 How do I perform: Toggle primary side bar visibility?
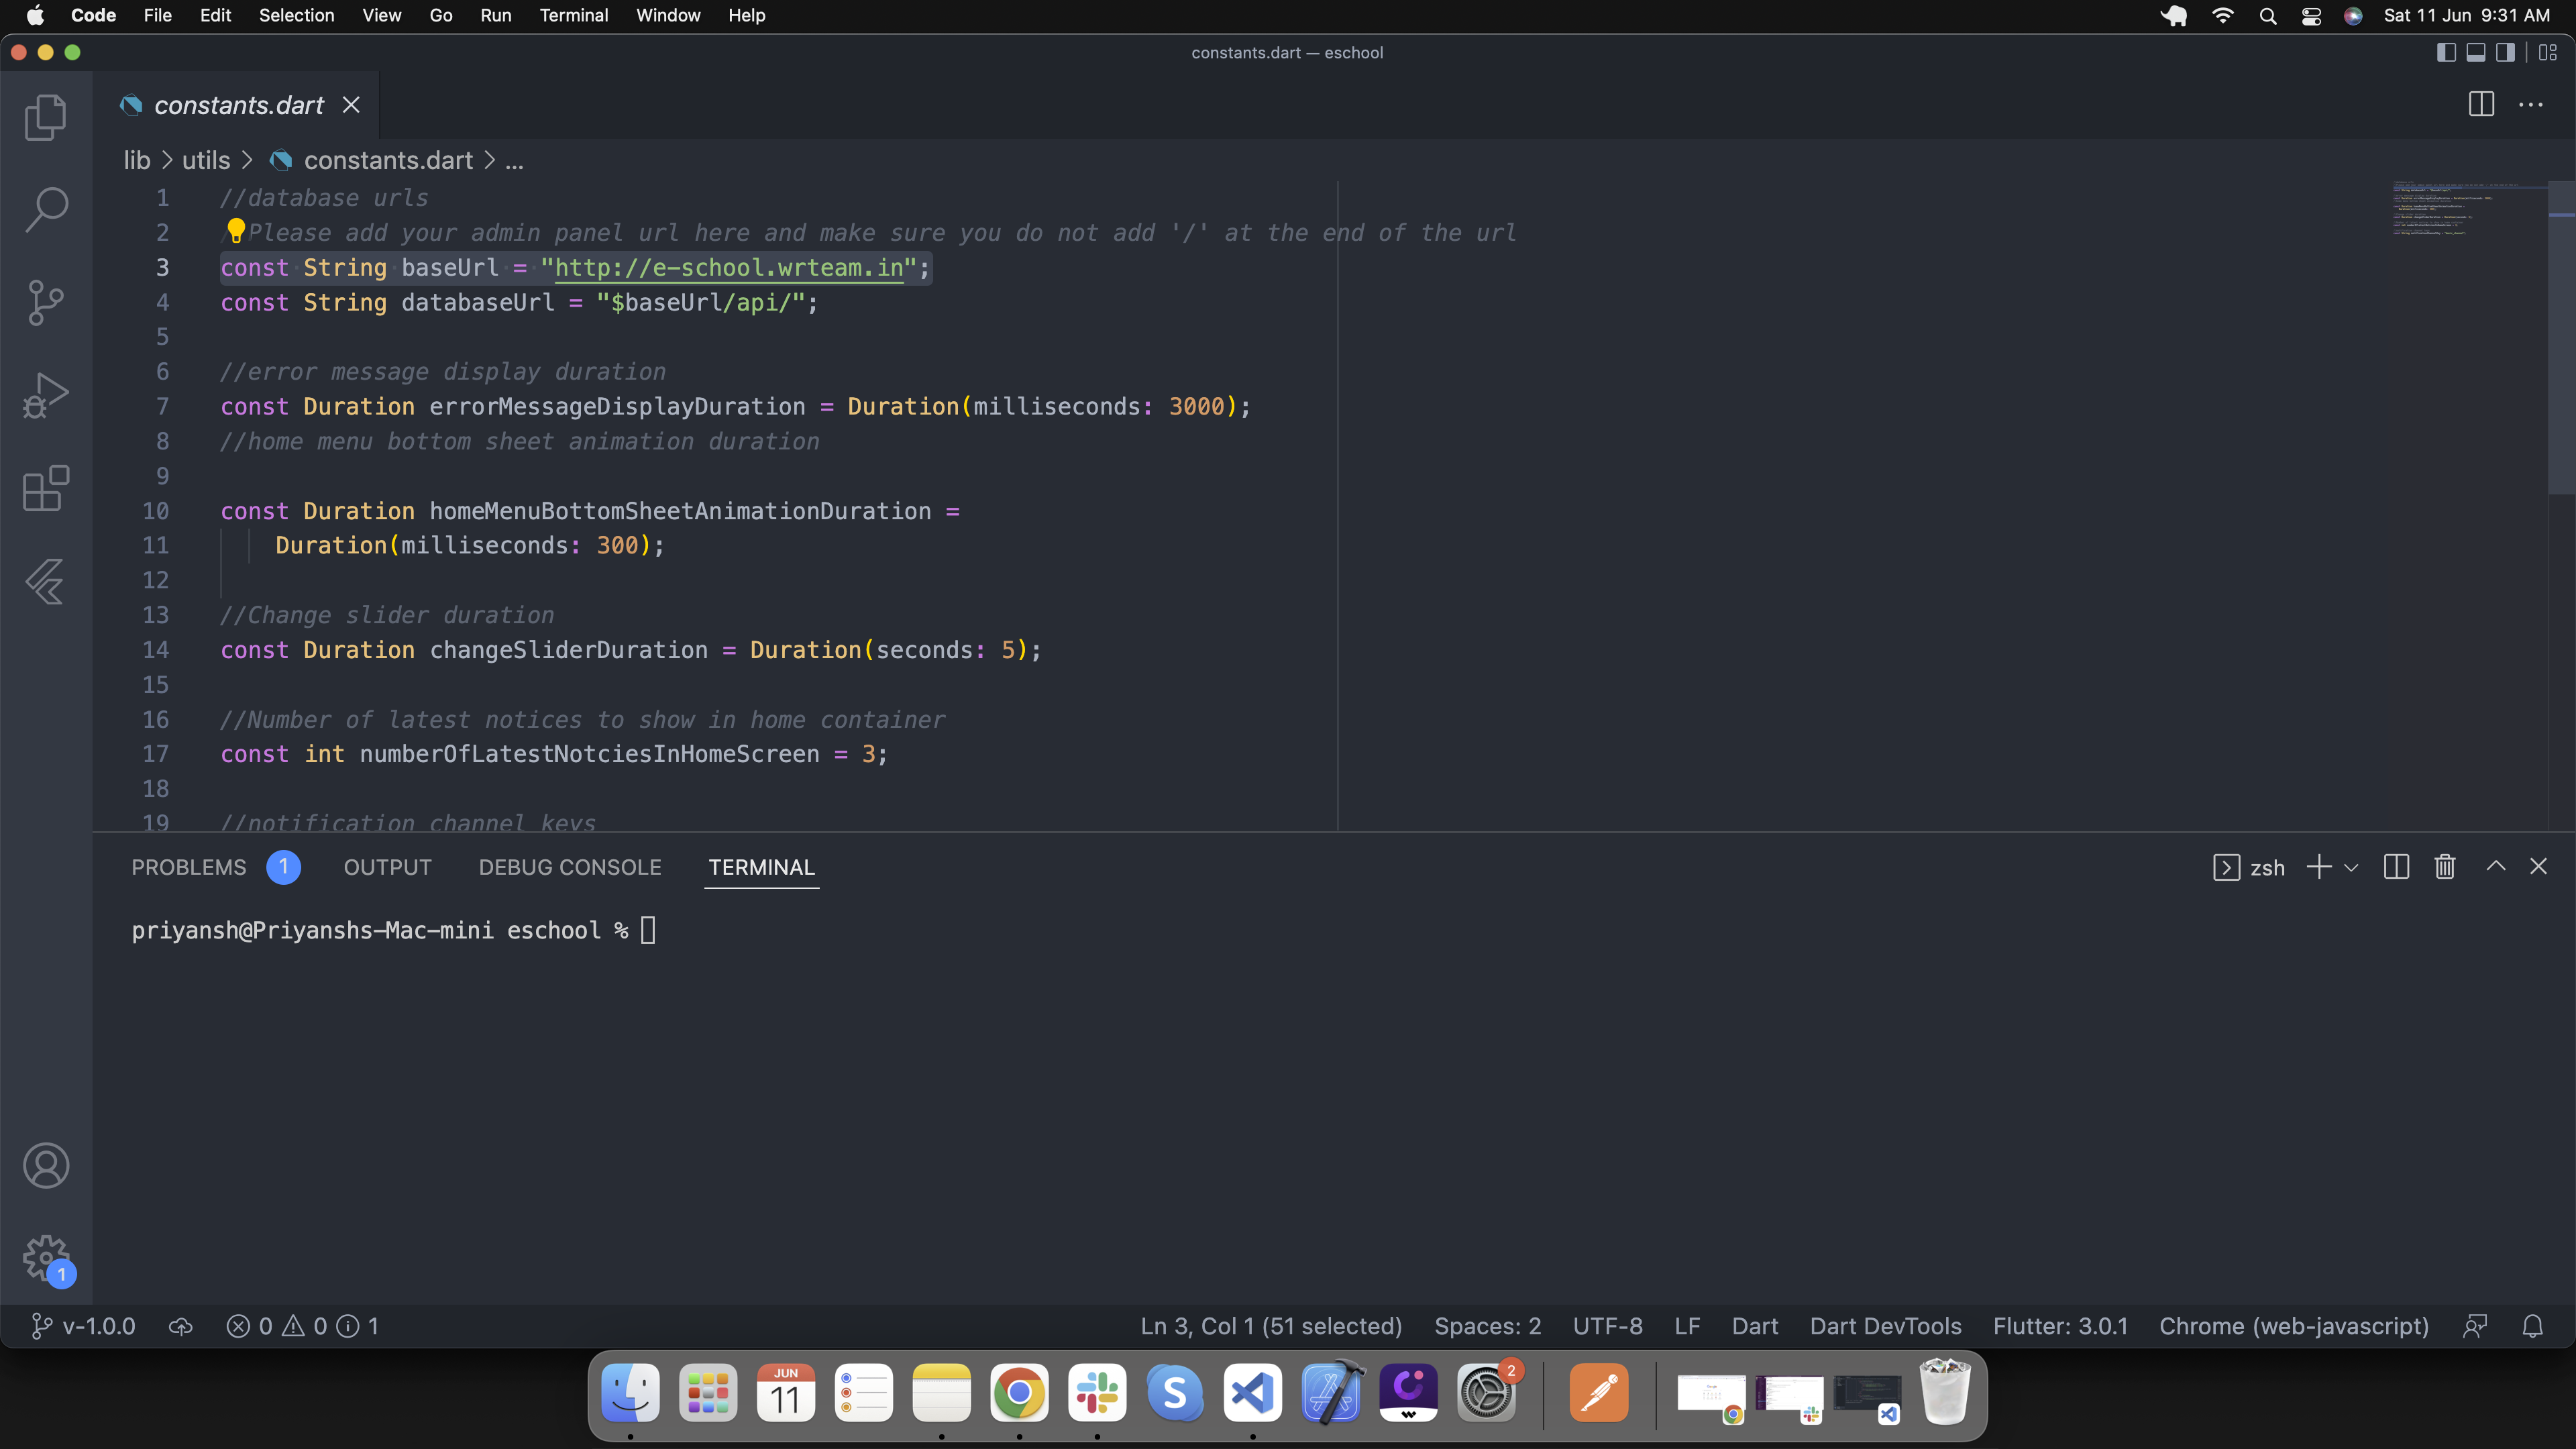(x=2446, y=52)
